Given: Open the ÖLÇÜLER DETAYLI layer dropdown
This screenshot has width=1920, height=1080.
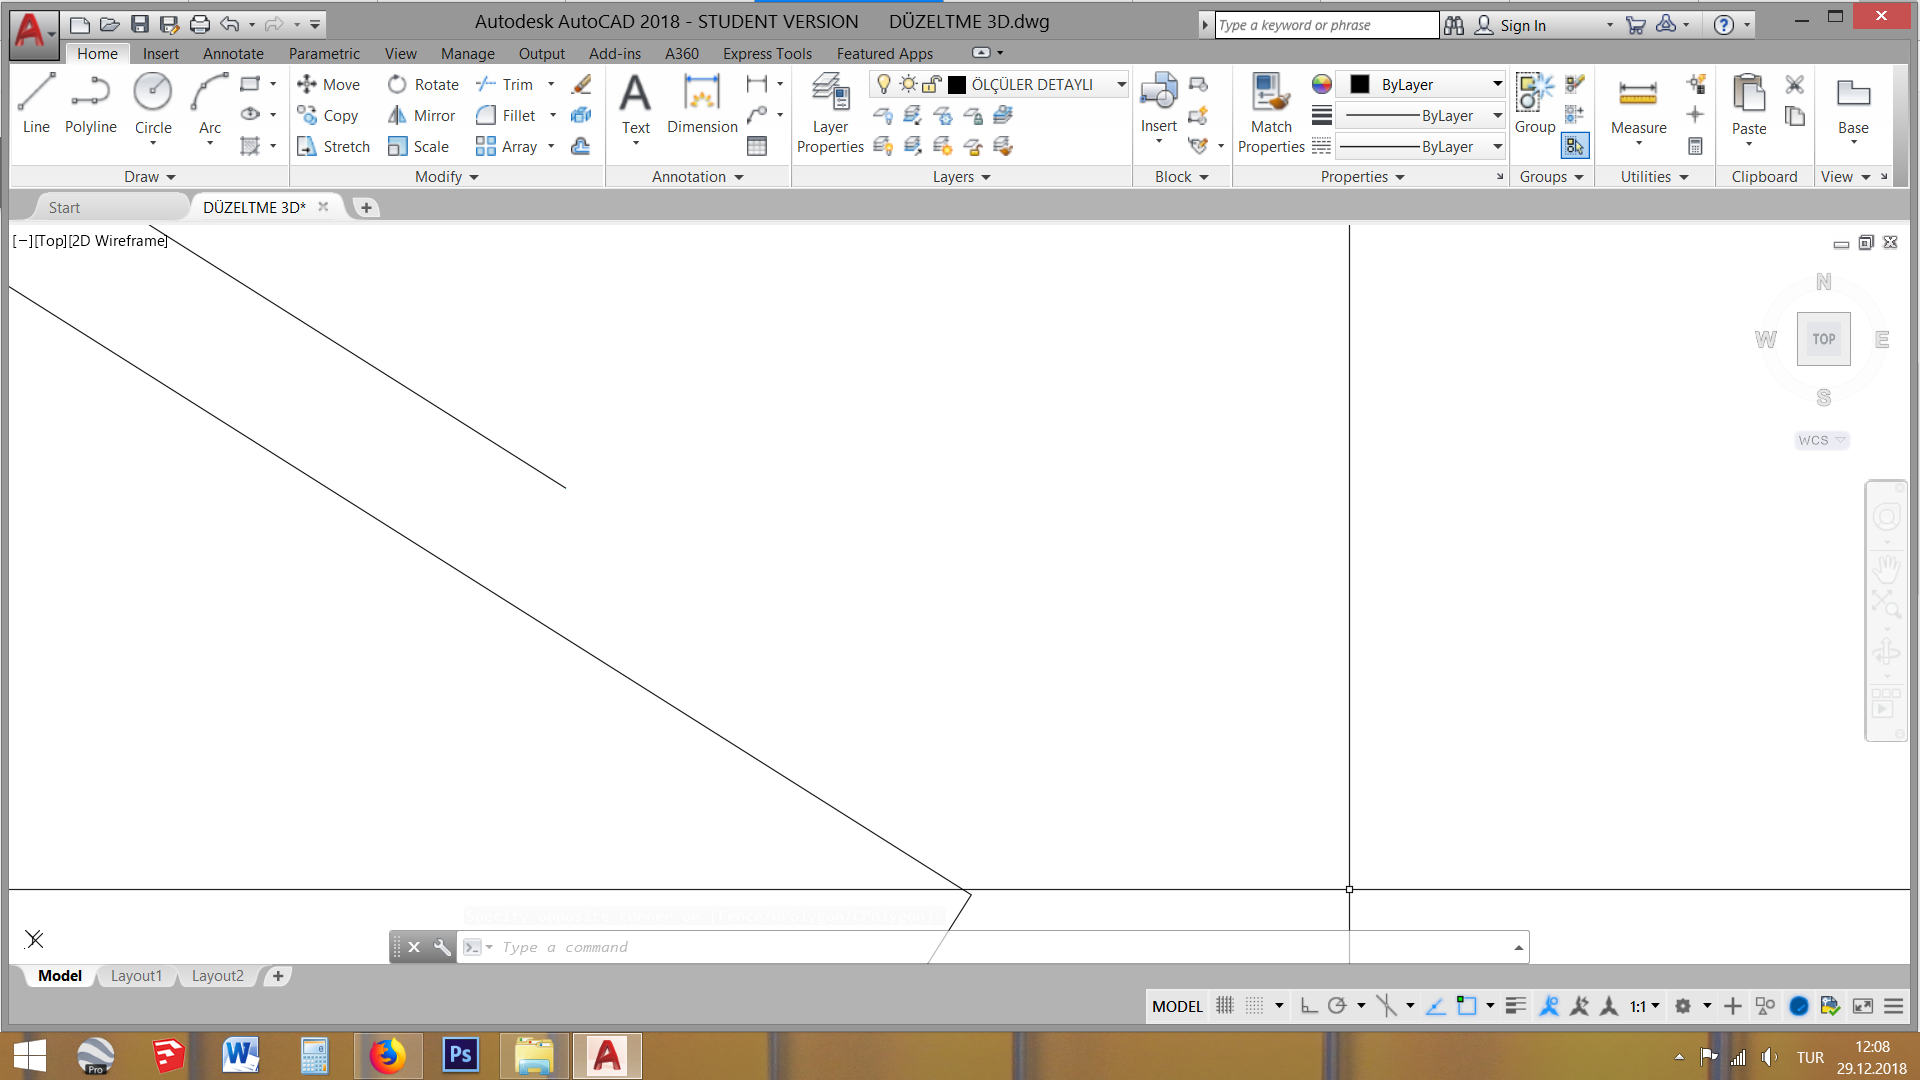Looking at the screenshot, I should (x=1121, y=85).
